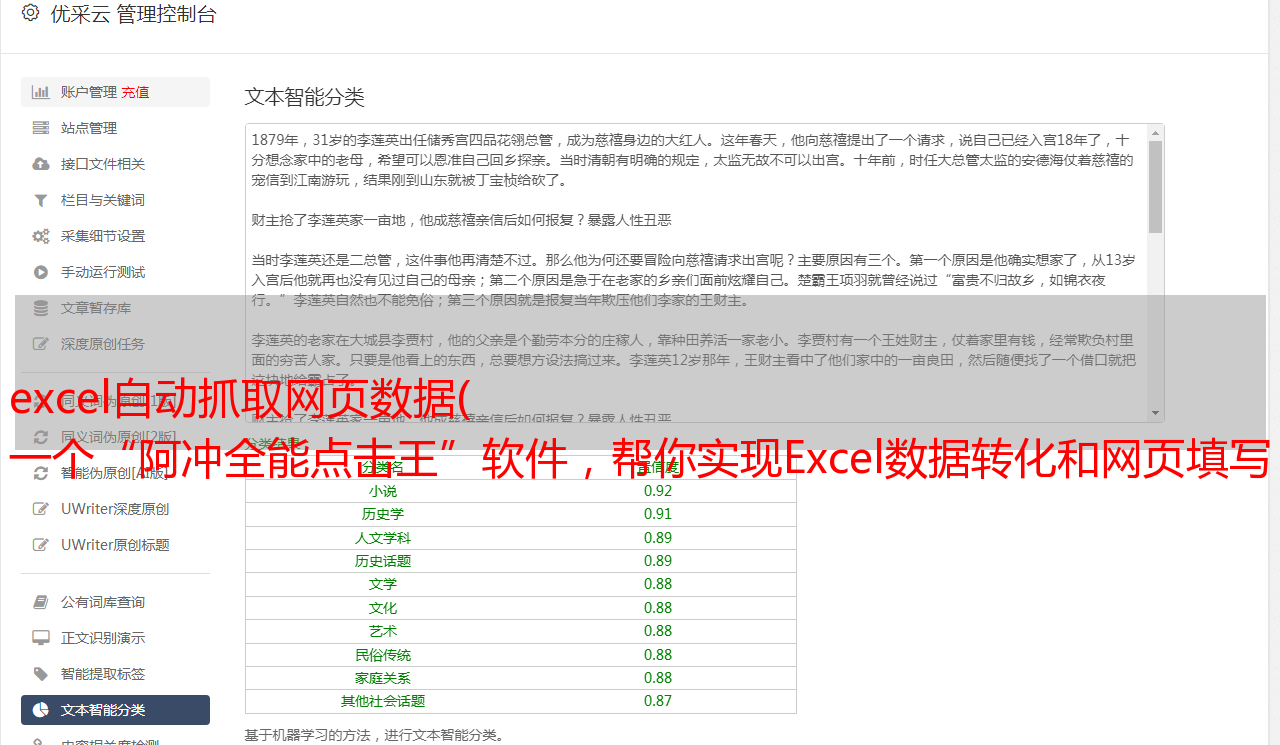
Task: Click the edit icon for 深度原创任务
Action: 41,344
